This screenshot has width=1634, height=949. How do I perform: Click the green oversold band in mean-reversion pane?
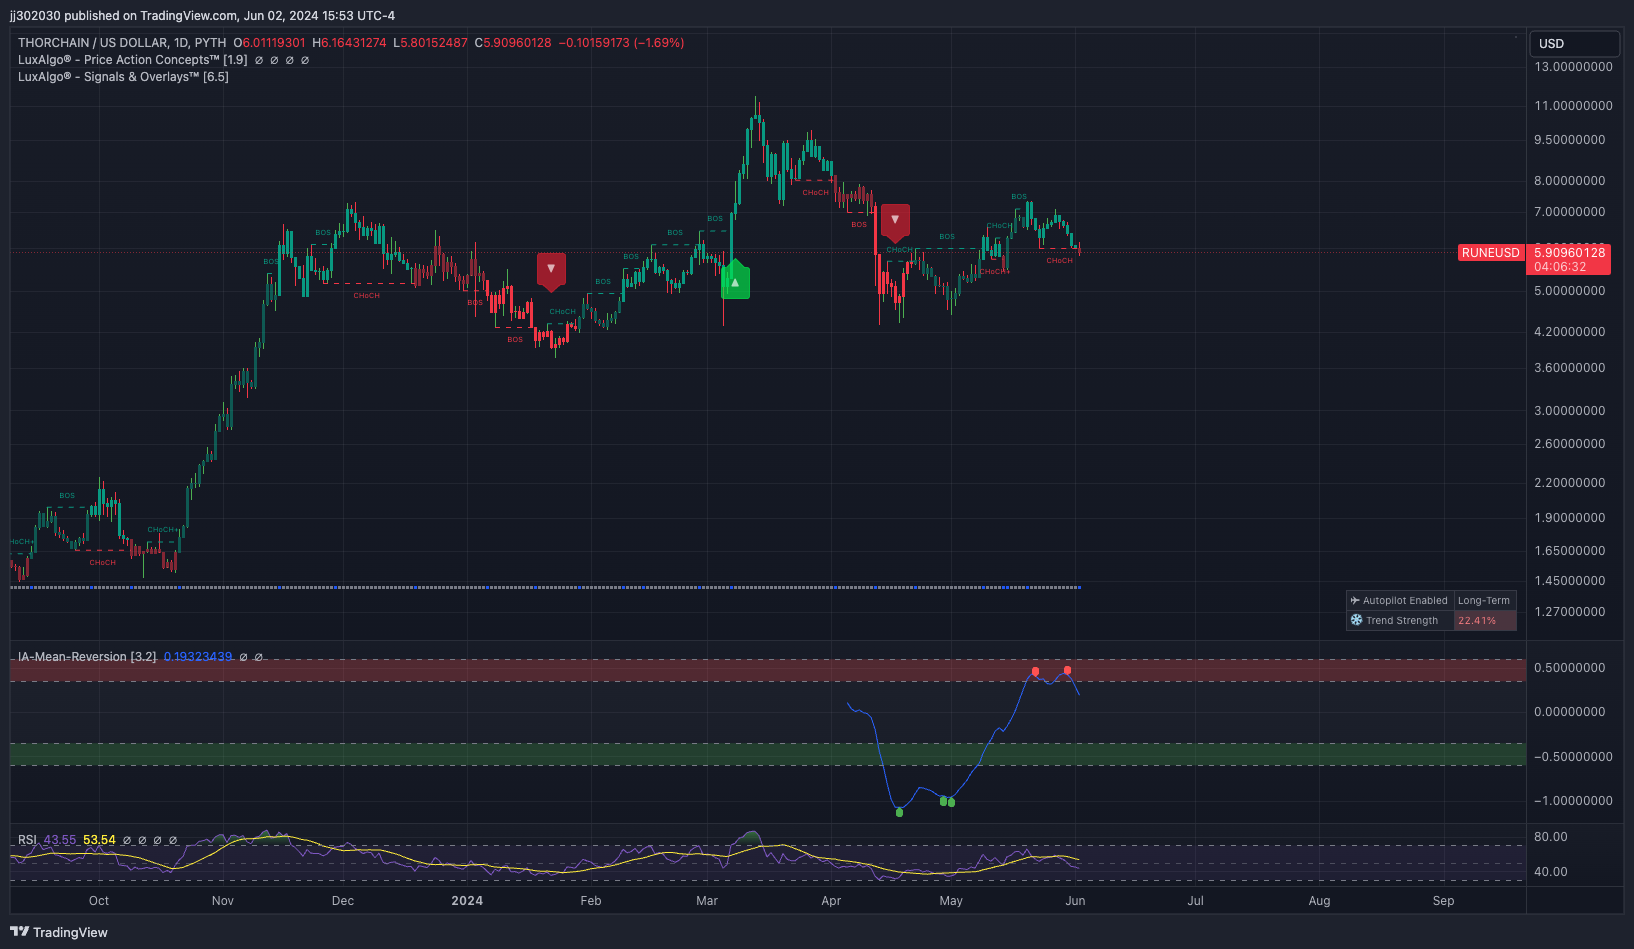[x=768, y=754]
